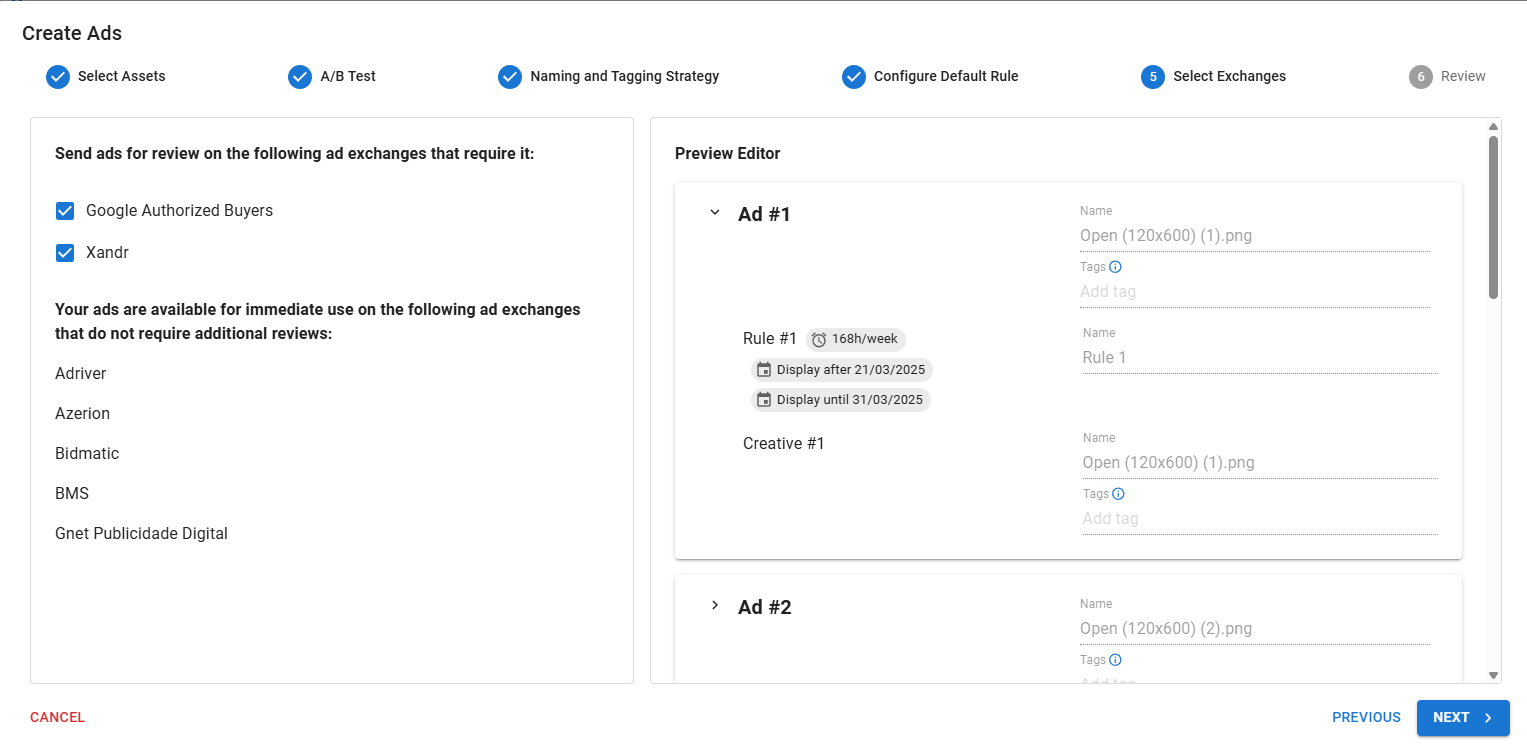This screenshot has width=1527, height=749.
Task: Click the Select Assets step checkmark icon
Action: click(x=58, y=77)
